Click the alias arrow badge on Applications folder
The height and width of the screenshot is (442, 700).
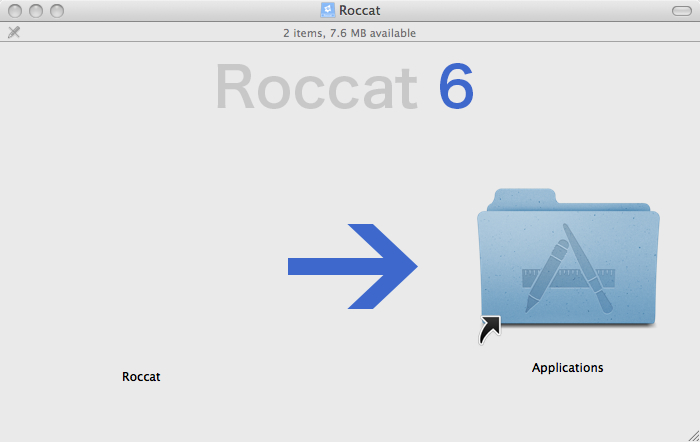(x=490, y=330)
